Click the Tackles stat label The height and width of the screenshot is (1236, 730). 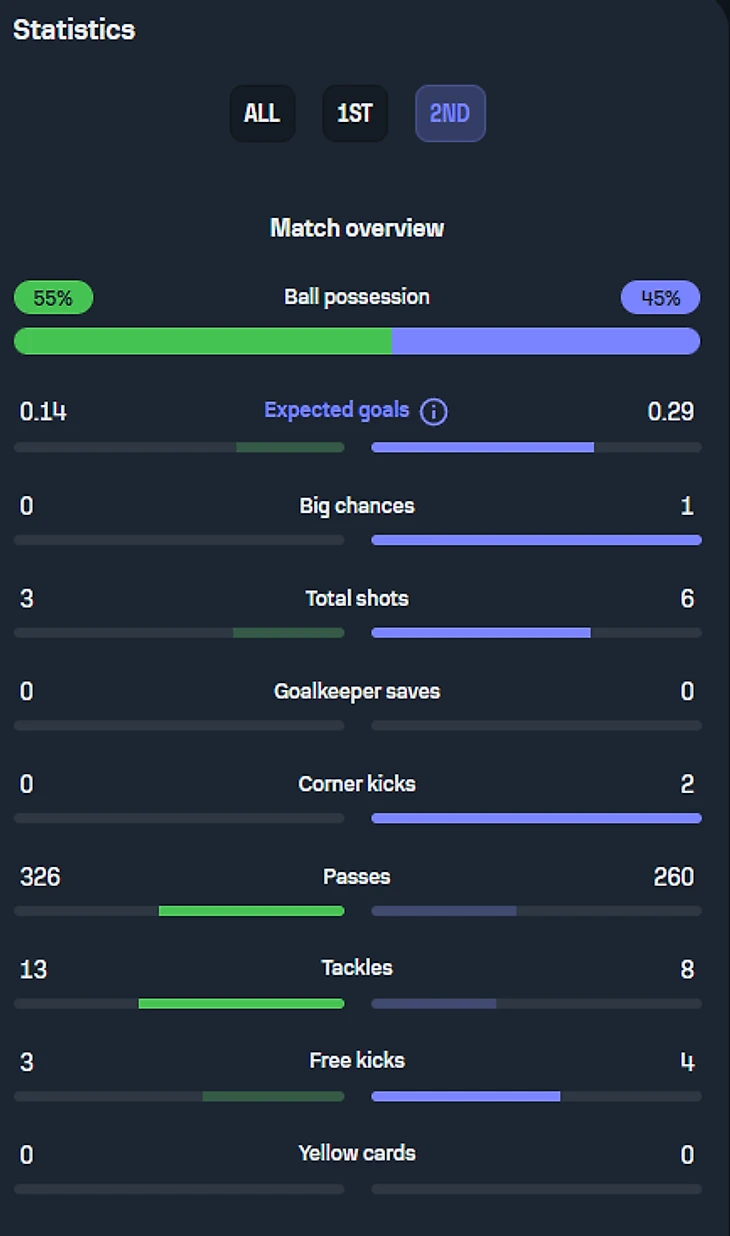pyautogui.click(x=357, y=968)
